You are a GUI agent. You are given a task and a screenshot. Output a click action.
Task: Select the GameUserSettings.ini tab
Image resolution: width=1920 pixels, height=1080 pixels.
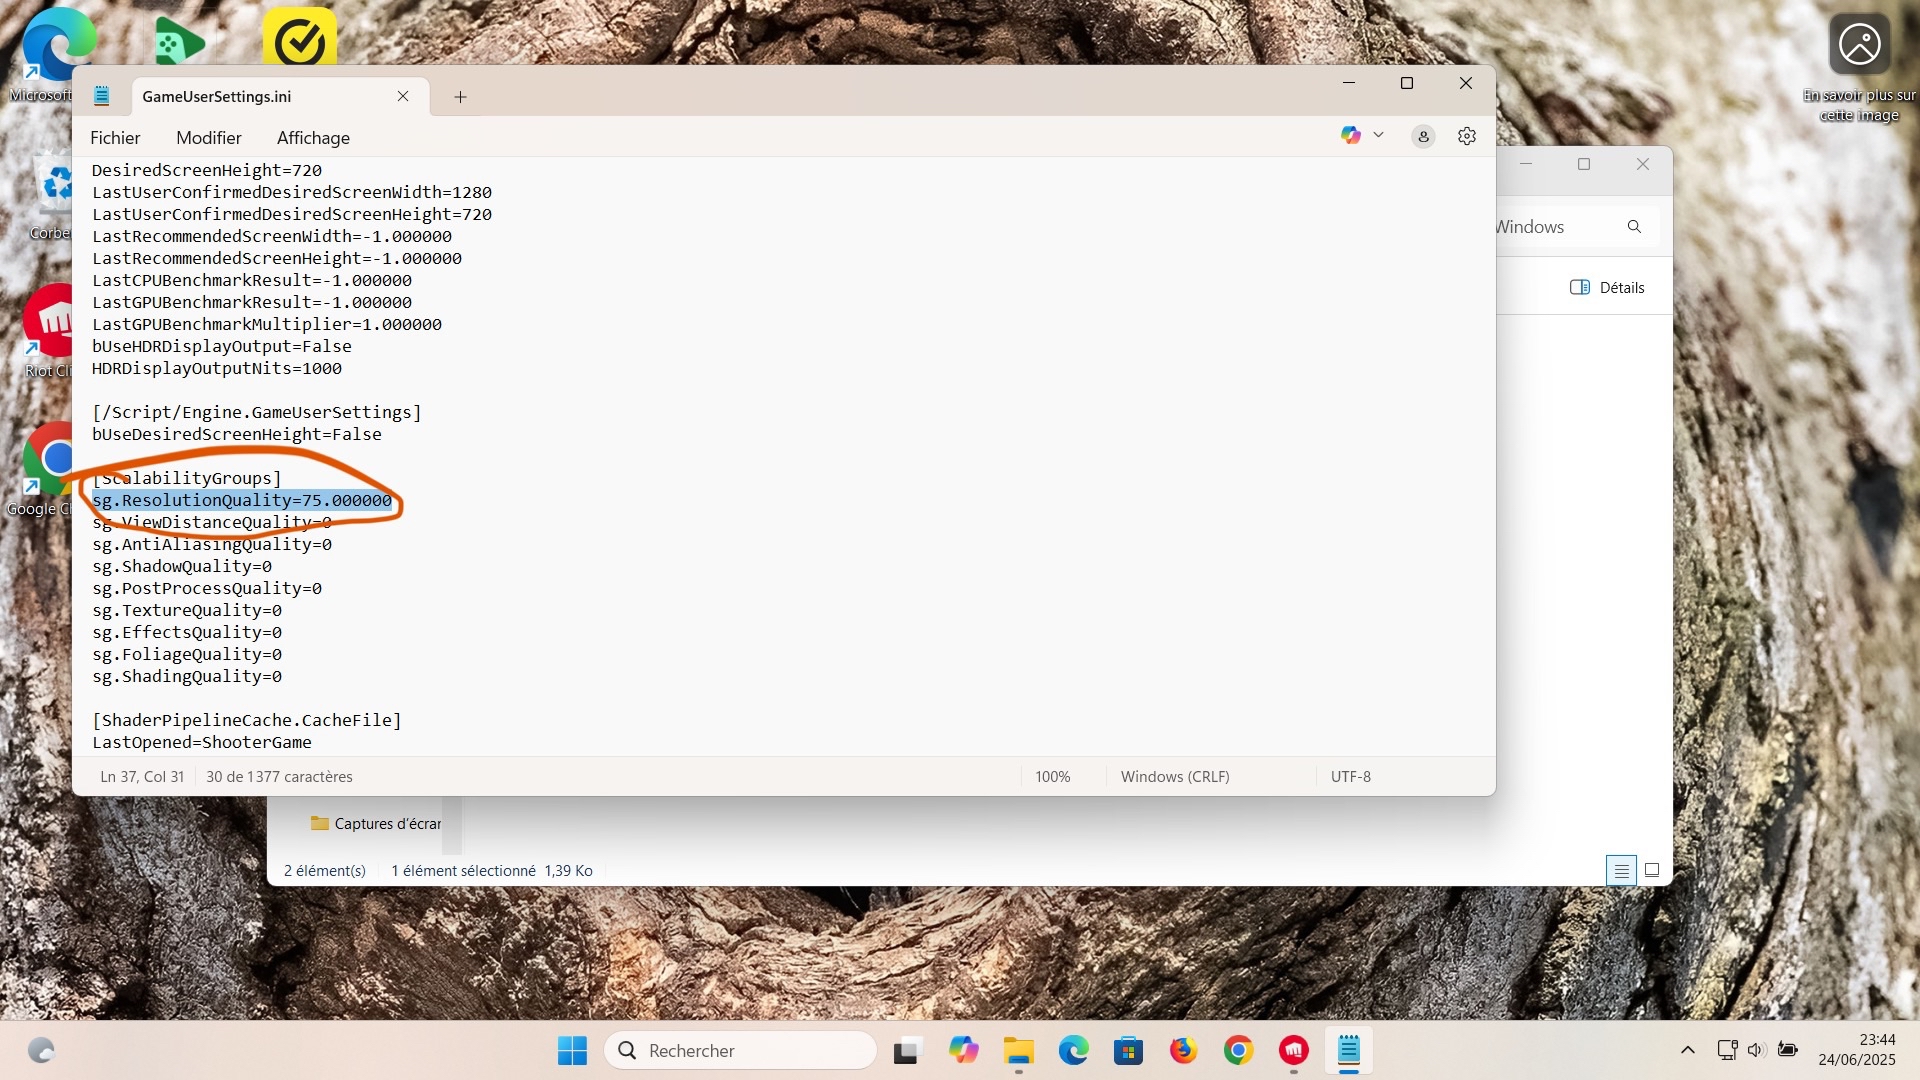(217, 97)
